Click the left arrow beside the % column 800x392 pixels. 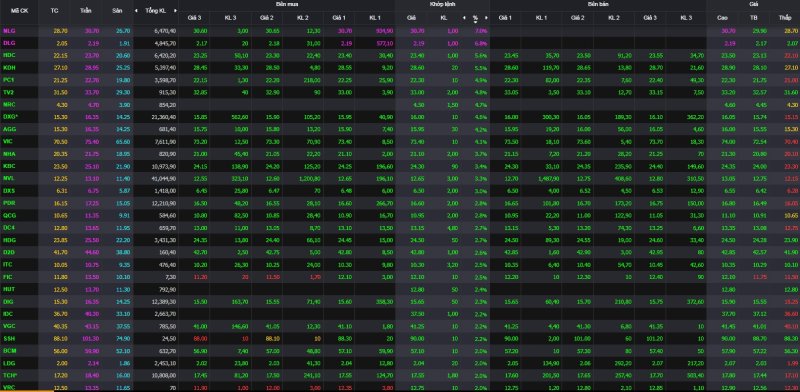pyautogui.click(x=464, y=18)
